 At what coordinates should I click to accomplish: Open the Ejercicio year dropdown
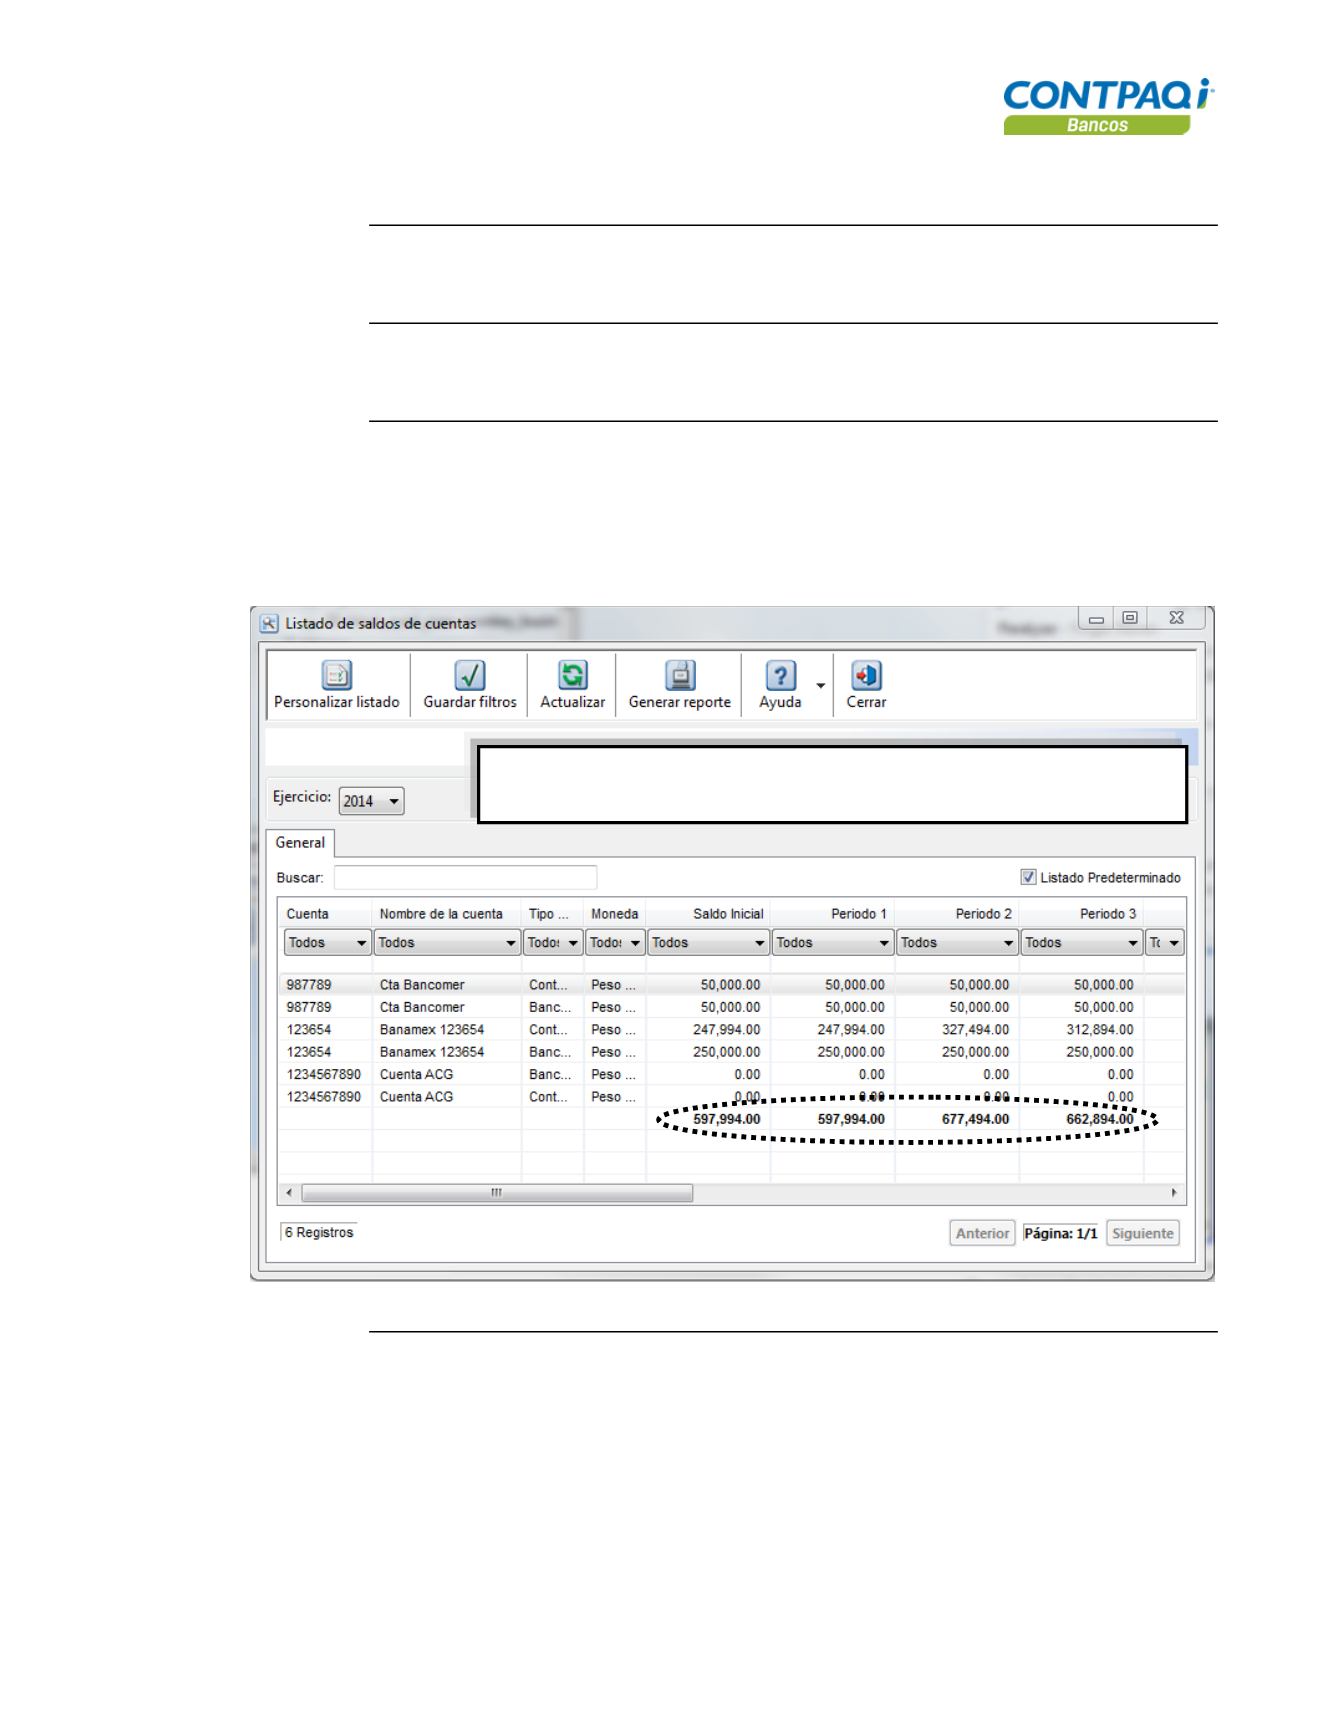pyautogui.click(x=371, y=801)
